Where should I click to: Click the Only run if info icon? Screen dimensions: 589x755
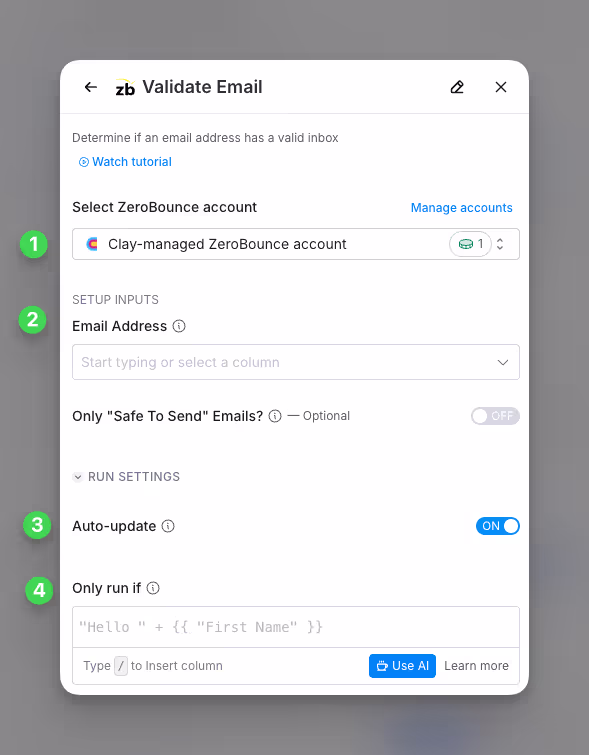[153, 588]
